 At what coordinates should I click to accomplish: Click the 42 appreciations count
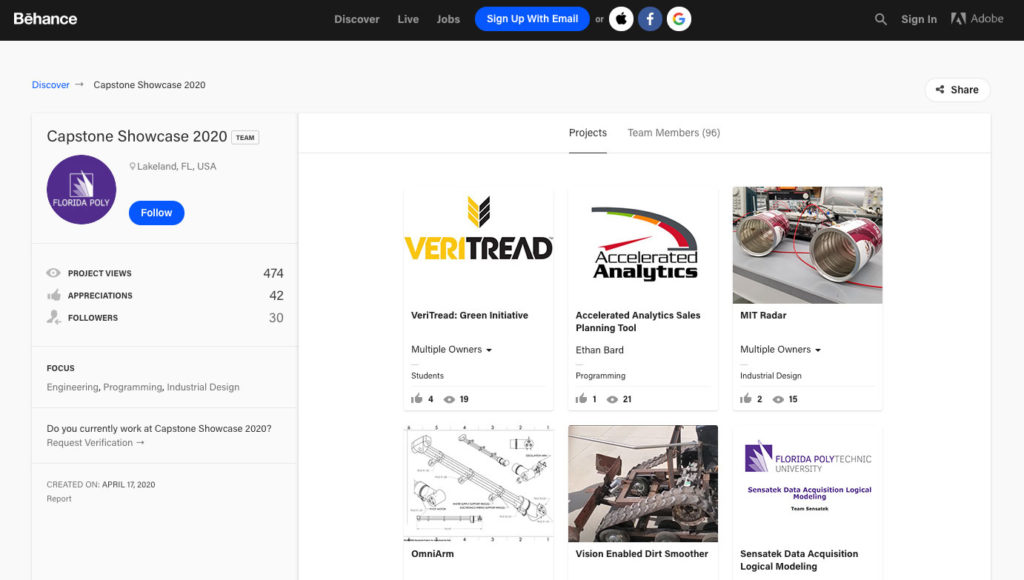tap(276, 295)
